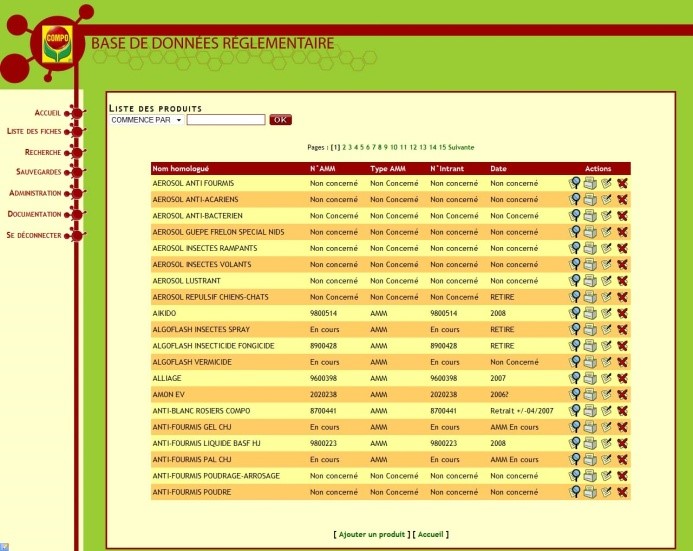Click Ajouter un produit link
The height and width of the screenshot is (551, 693).
[x=372, y=534]
